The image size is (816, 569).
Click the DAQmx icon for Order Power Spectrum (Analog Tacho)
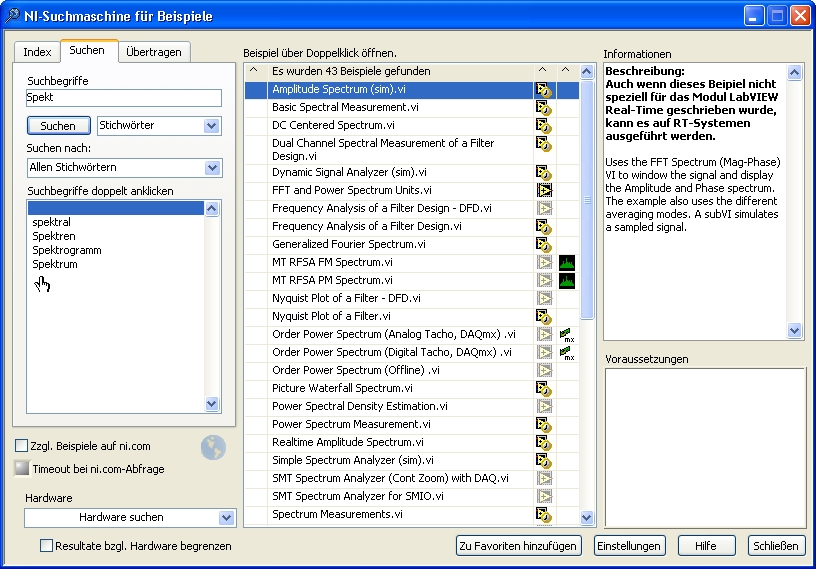click(567, 334)
